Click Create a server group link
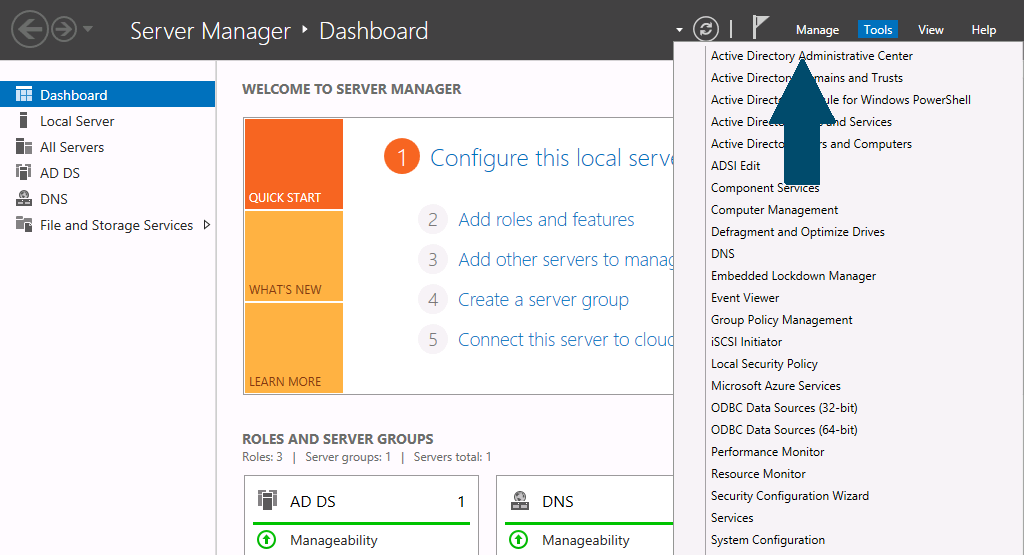Screen dimensions: 1025x555 coord(543,299)
